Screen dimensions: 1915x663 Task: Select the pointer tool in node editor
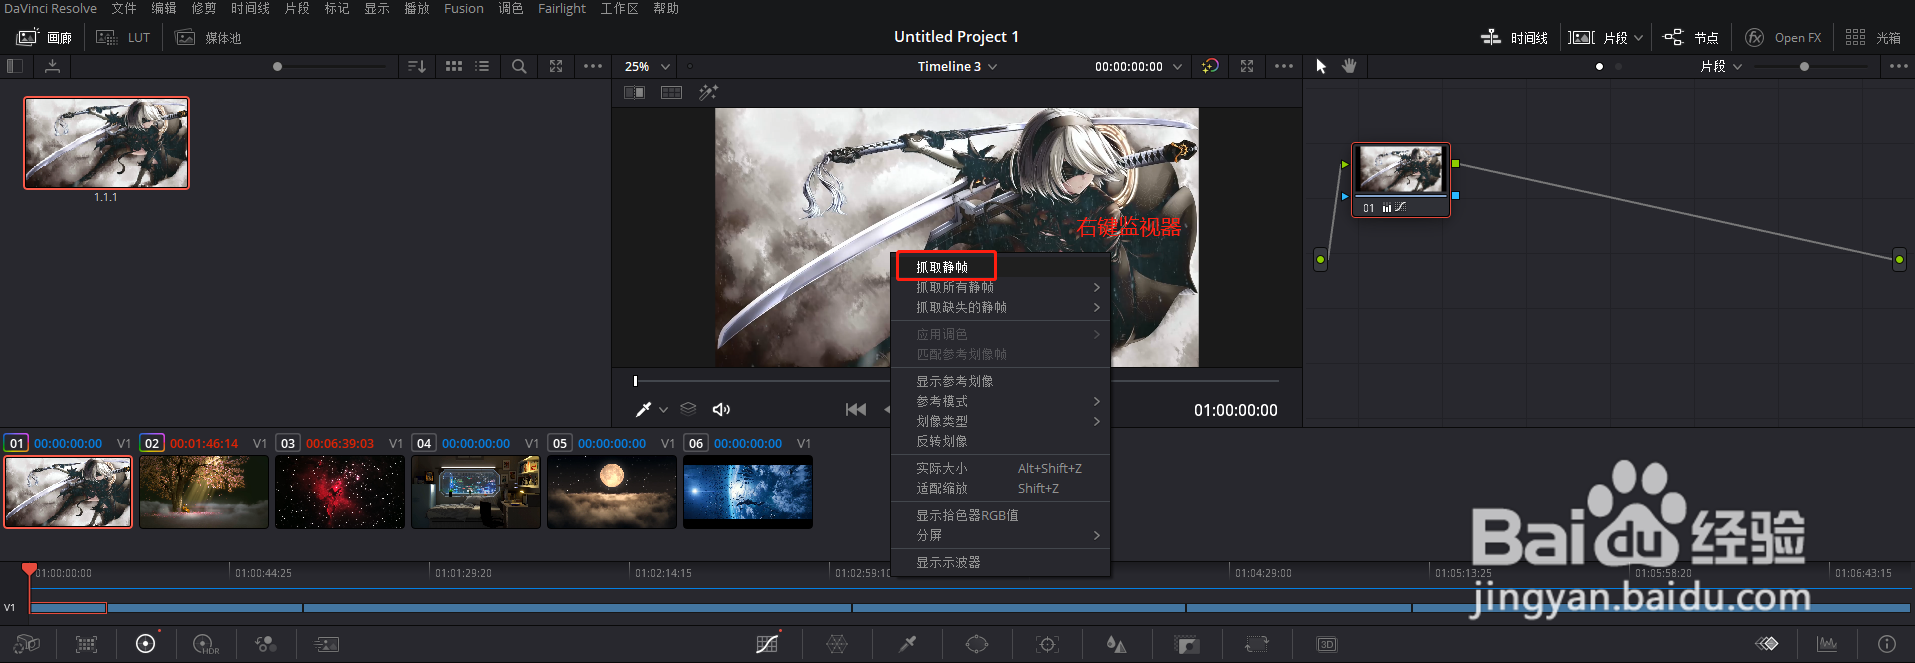1321,66
